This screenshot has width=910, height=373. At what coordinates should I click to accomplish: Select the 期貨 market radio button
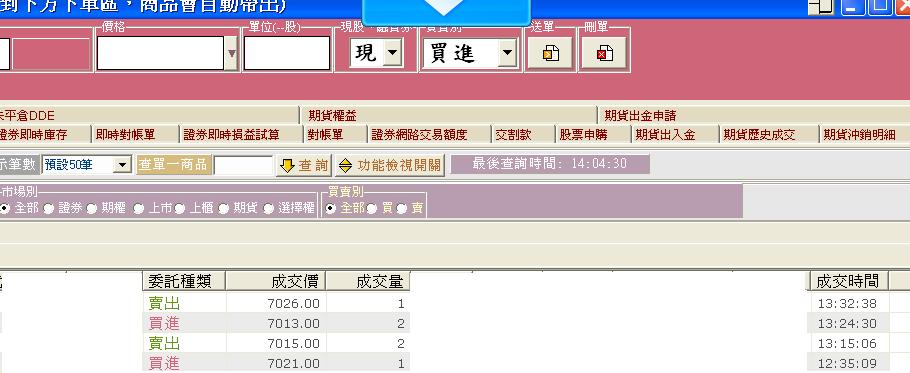[224, 209]
